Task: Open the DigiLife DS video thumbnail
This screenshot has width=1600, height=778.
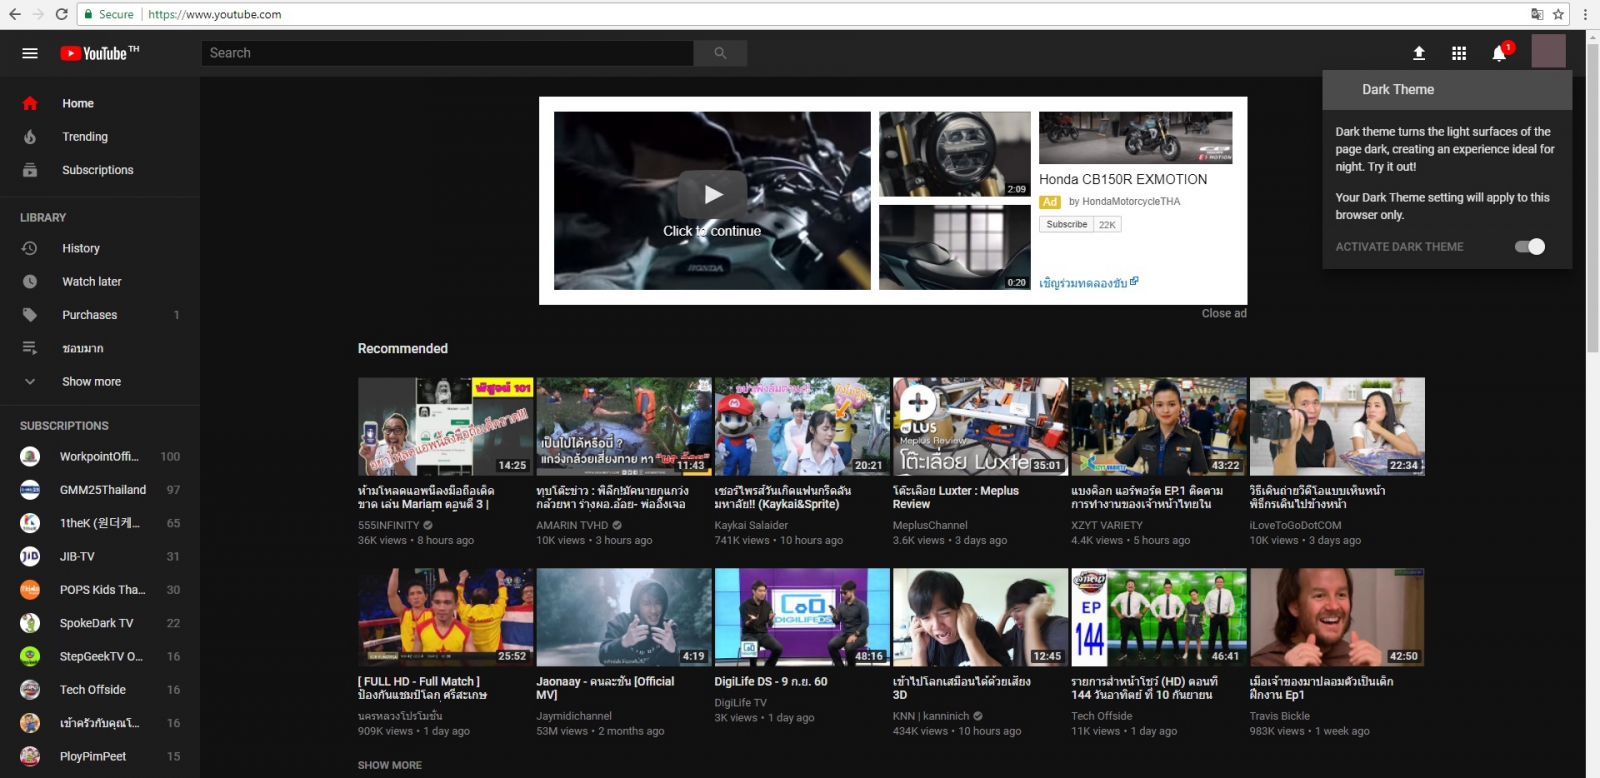Action: pos(801,617)
